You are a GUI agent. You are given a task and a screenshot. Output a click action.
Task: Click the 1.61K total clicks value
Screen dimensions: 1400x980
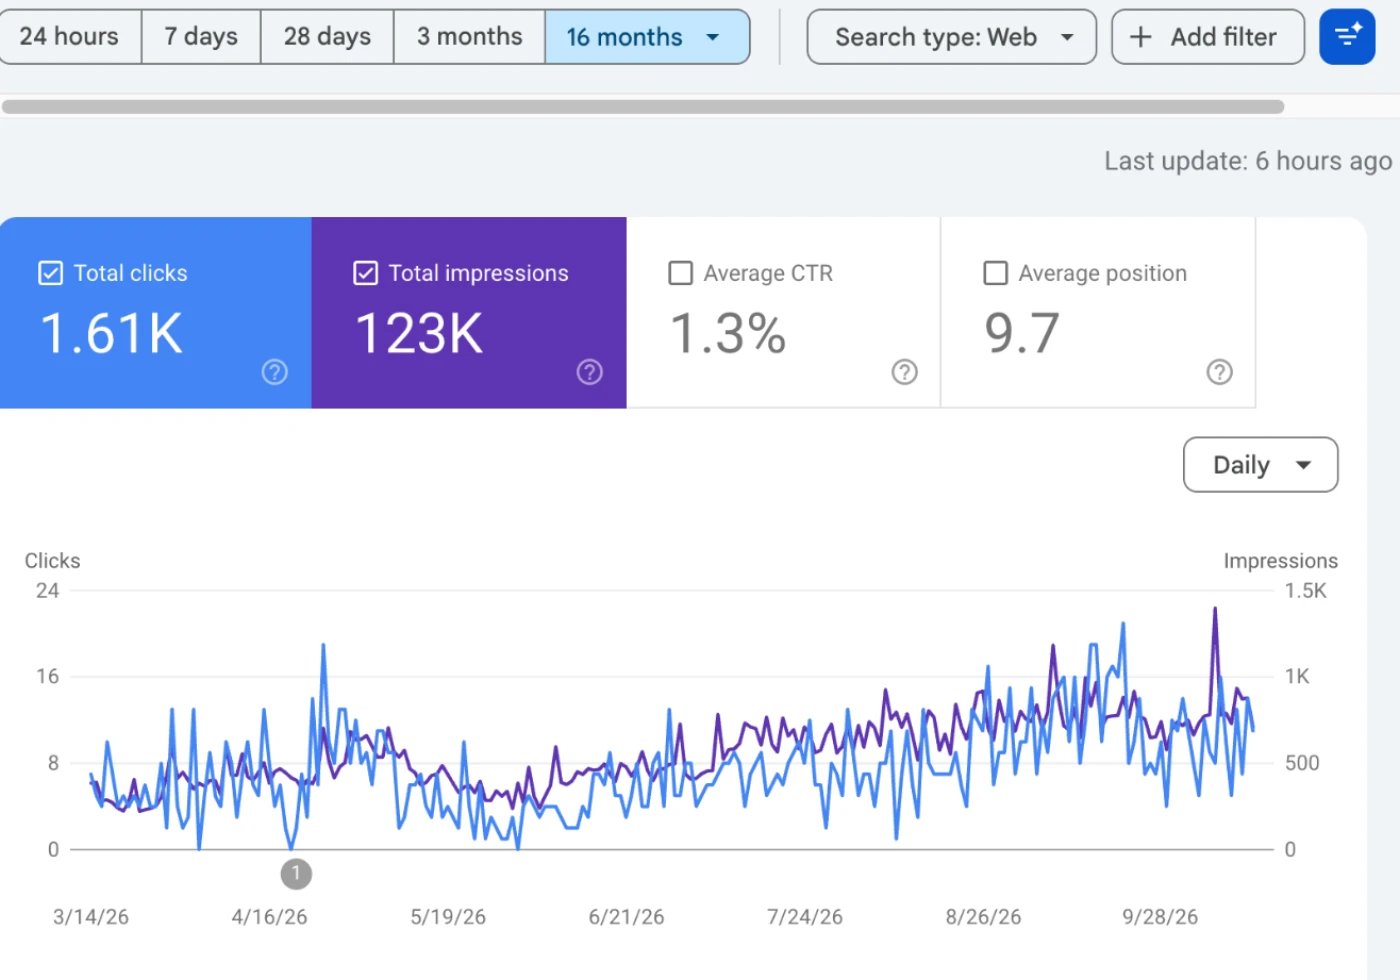click(x=112, y=333)
